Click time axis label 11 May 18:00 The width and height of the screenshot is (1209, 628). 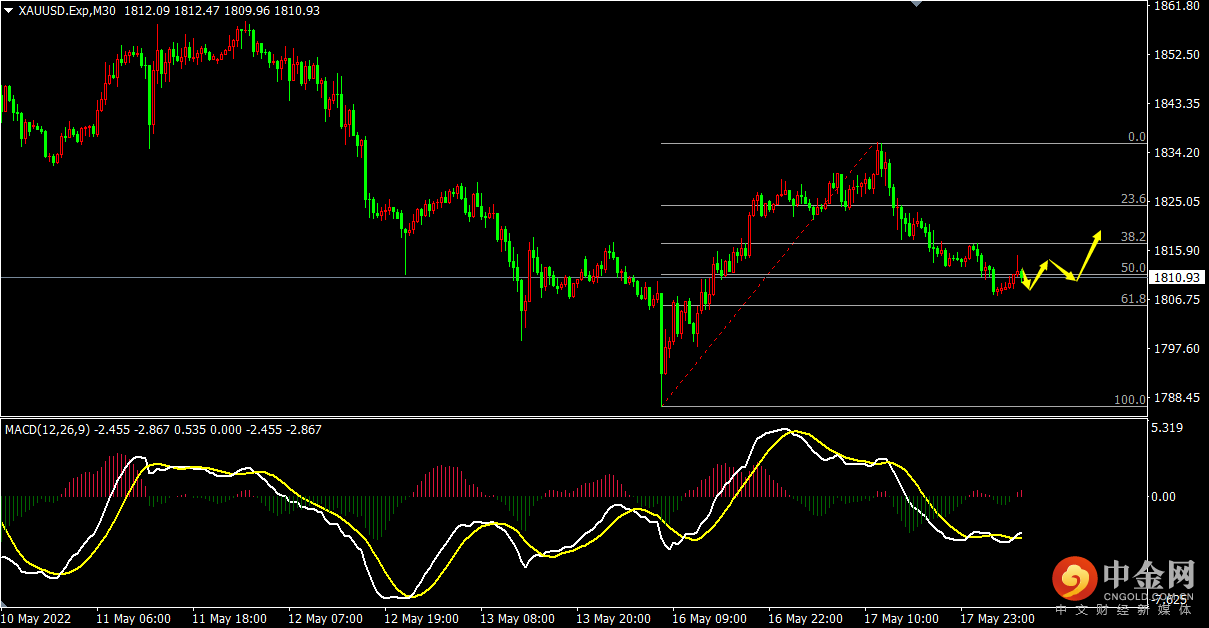(x=229, y=619)
